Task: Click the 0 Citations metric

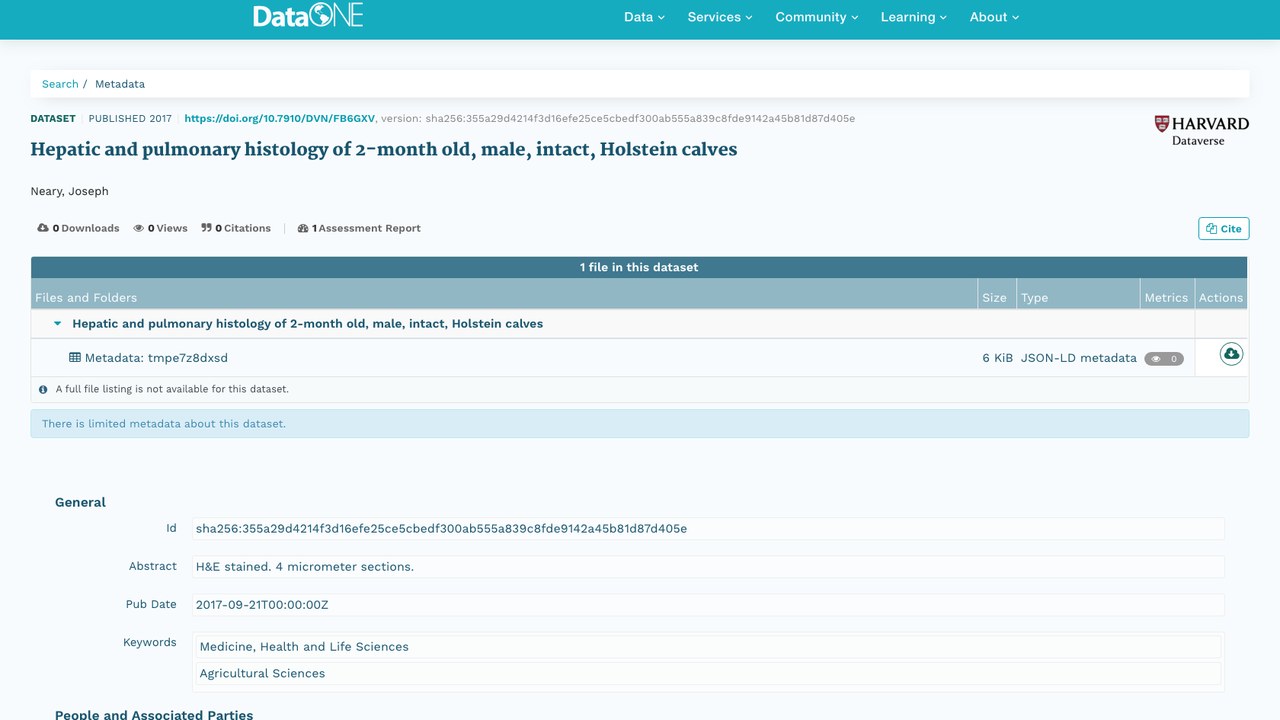Action: click(236, 228)
